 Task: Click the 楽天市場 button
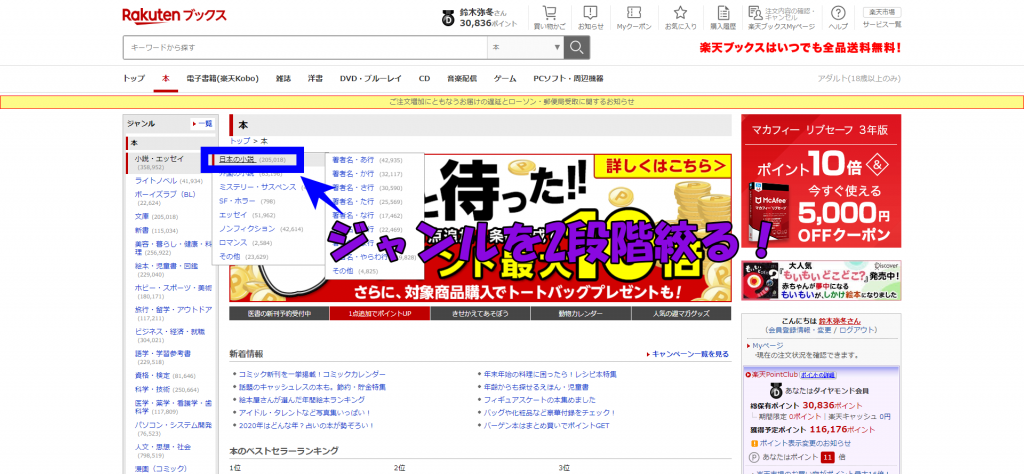pyautogui.click(x=882, y=12)
